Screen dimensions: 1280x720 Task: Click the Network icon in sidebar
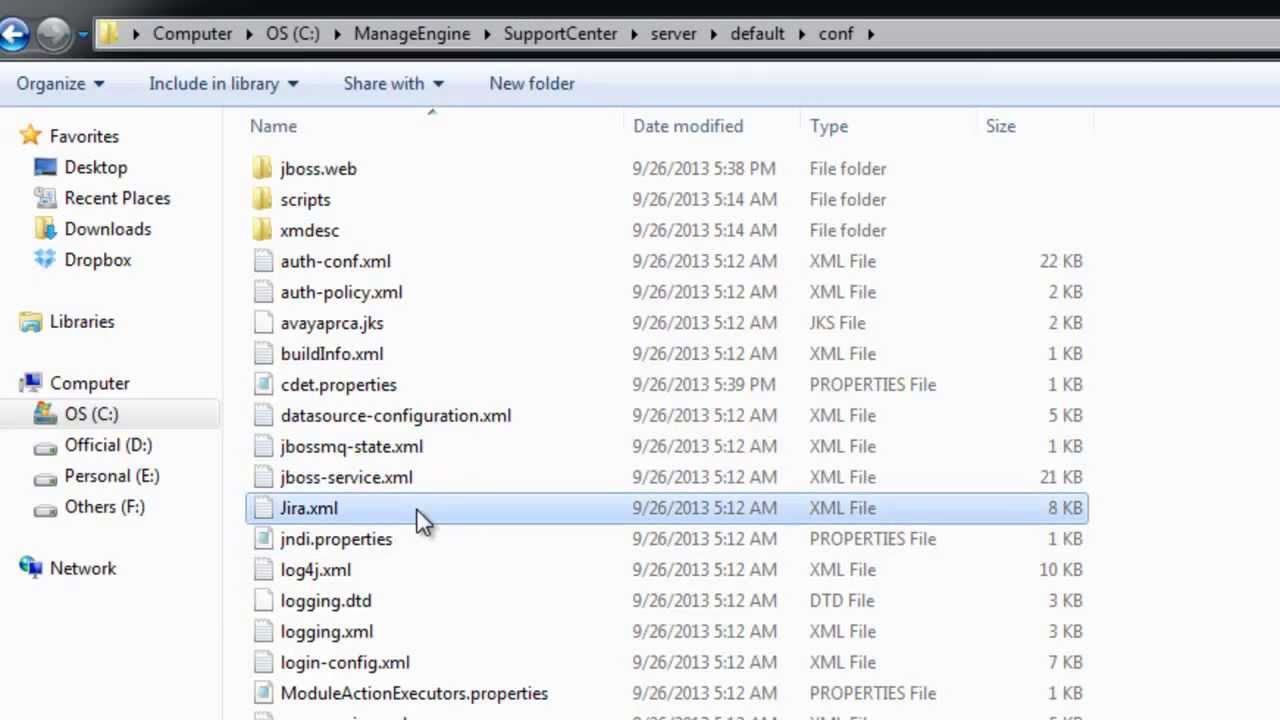[x=31, y=568]
